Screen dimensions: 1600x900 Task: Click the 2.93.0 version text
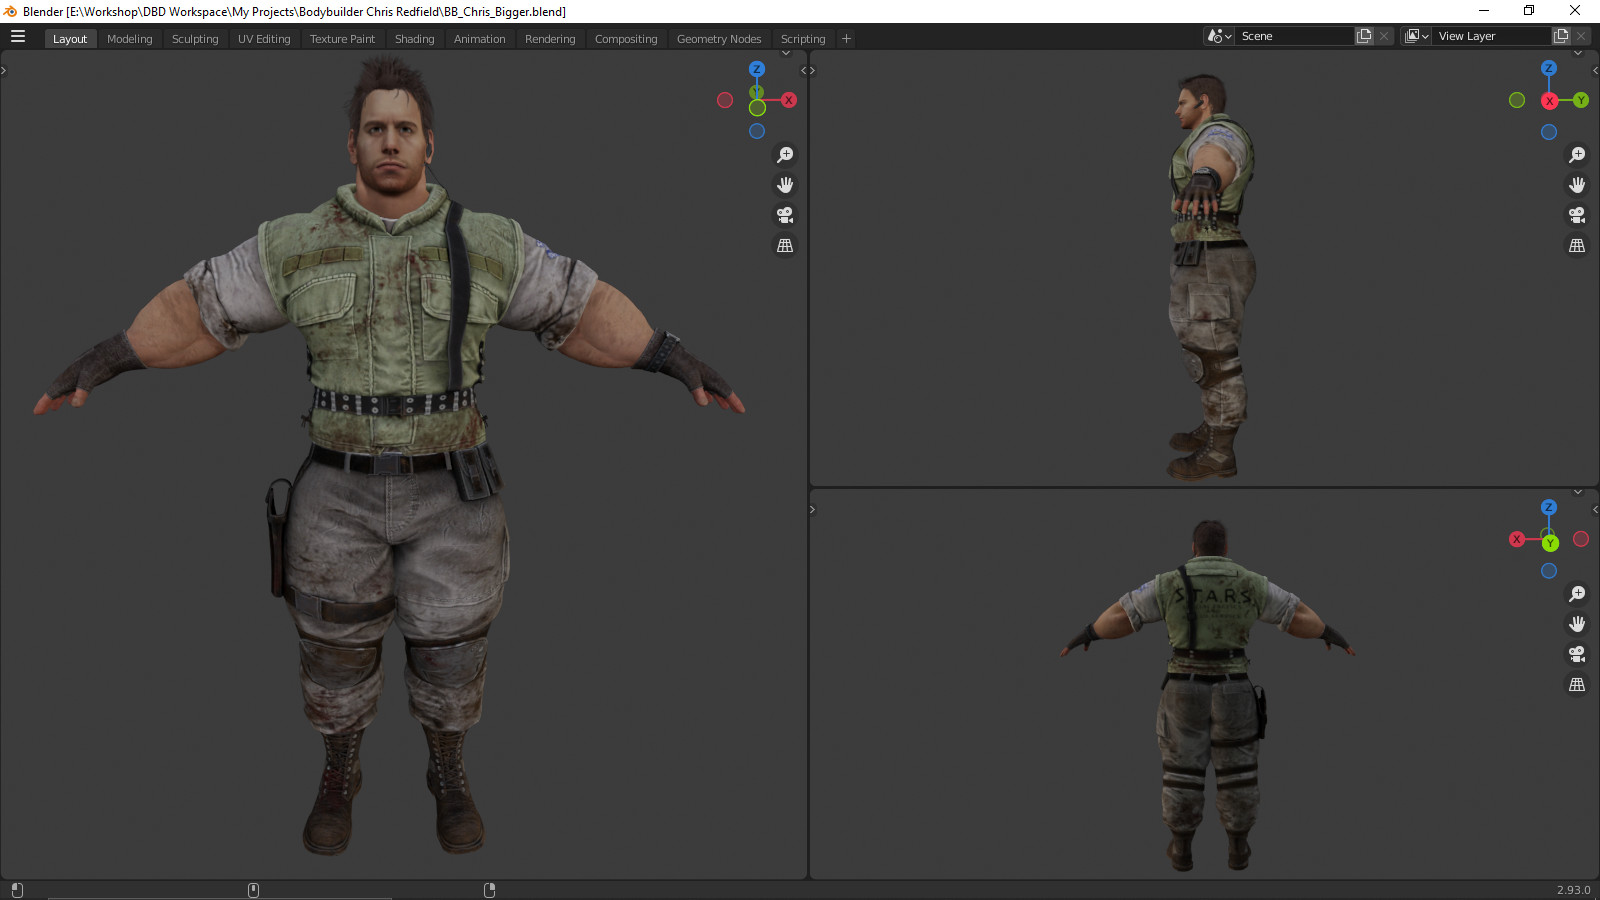click(1573, 890)
